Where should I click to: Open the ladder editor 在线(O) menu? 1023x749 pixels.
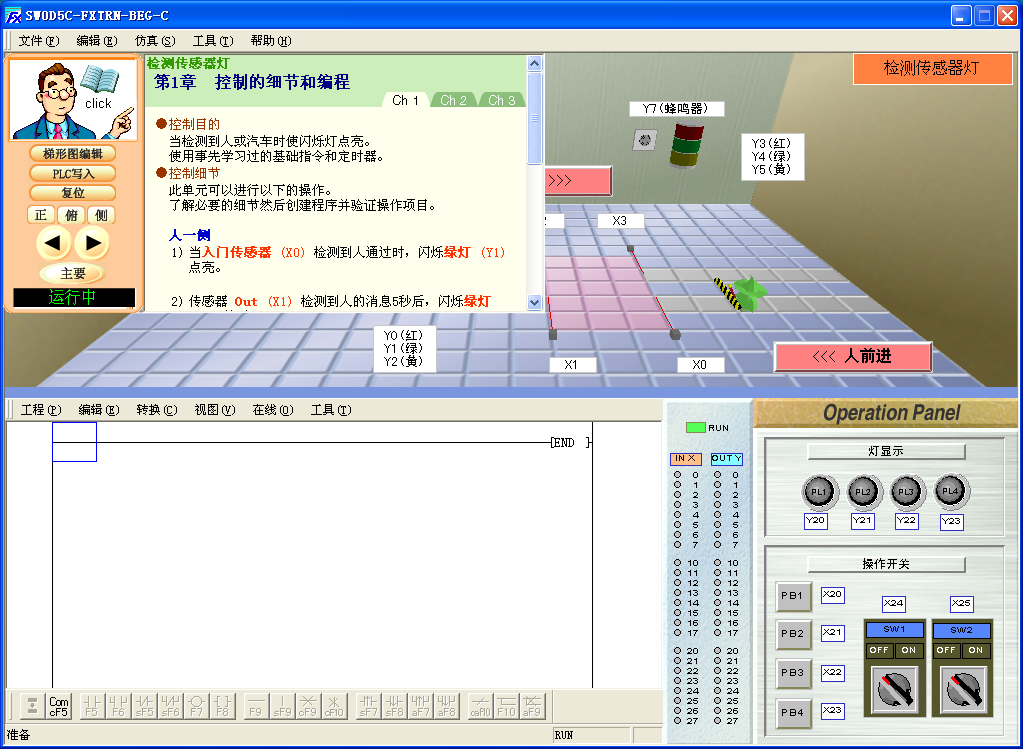272,410
